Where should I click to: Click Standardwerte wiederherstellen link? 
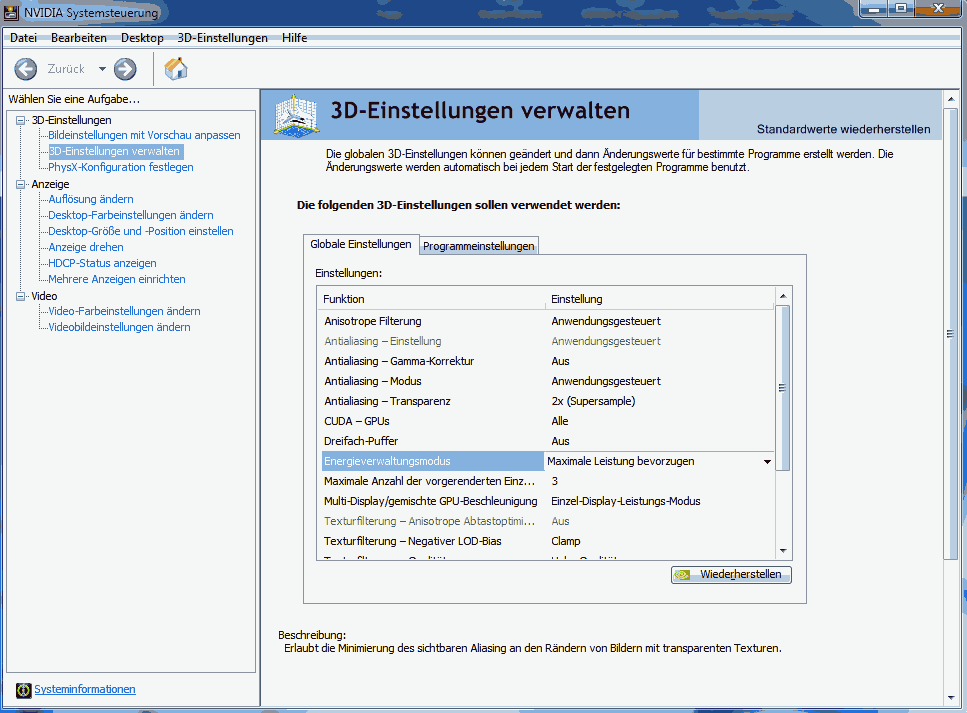point(844,130)
